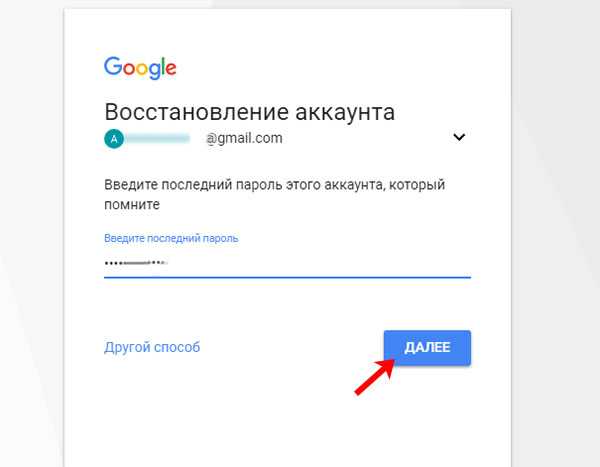
Task: Click the capital blue G in the Google logo
Action: (113, 66)
